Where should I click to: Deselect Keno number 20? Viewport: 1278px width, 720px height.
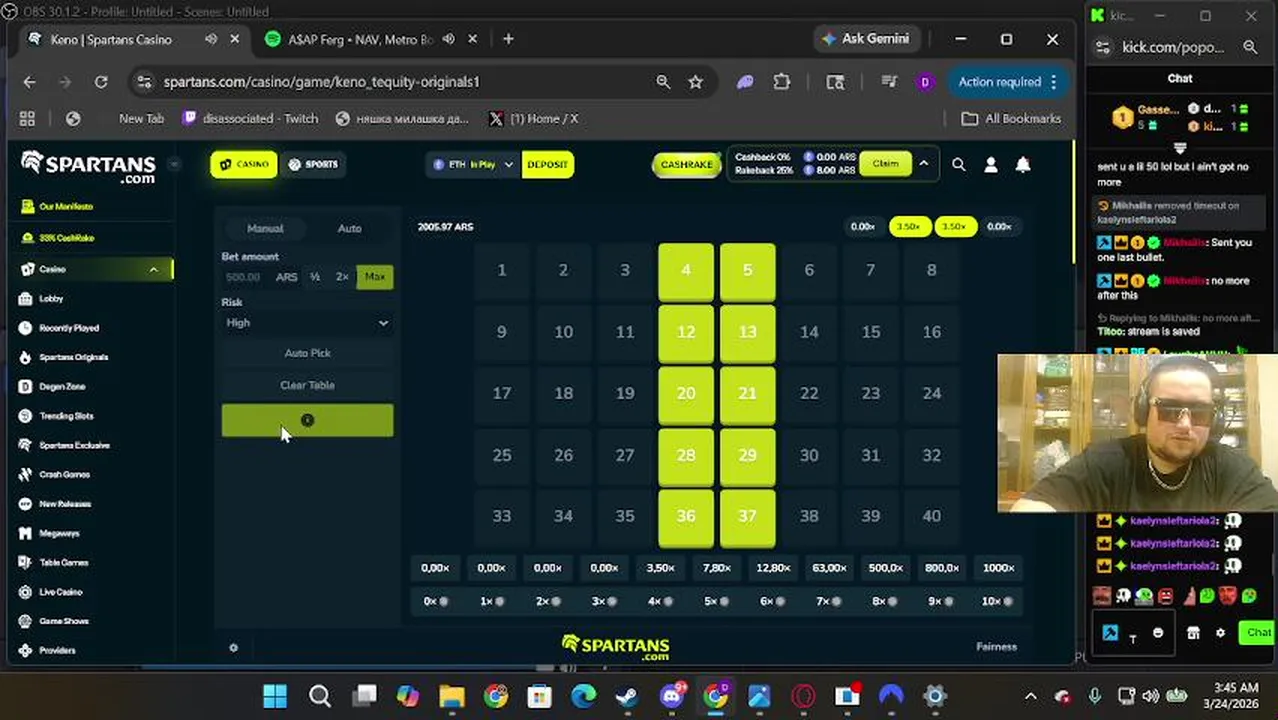click(x=686, y=394)
